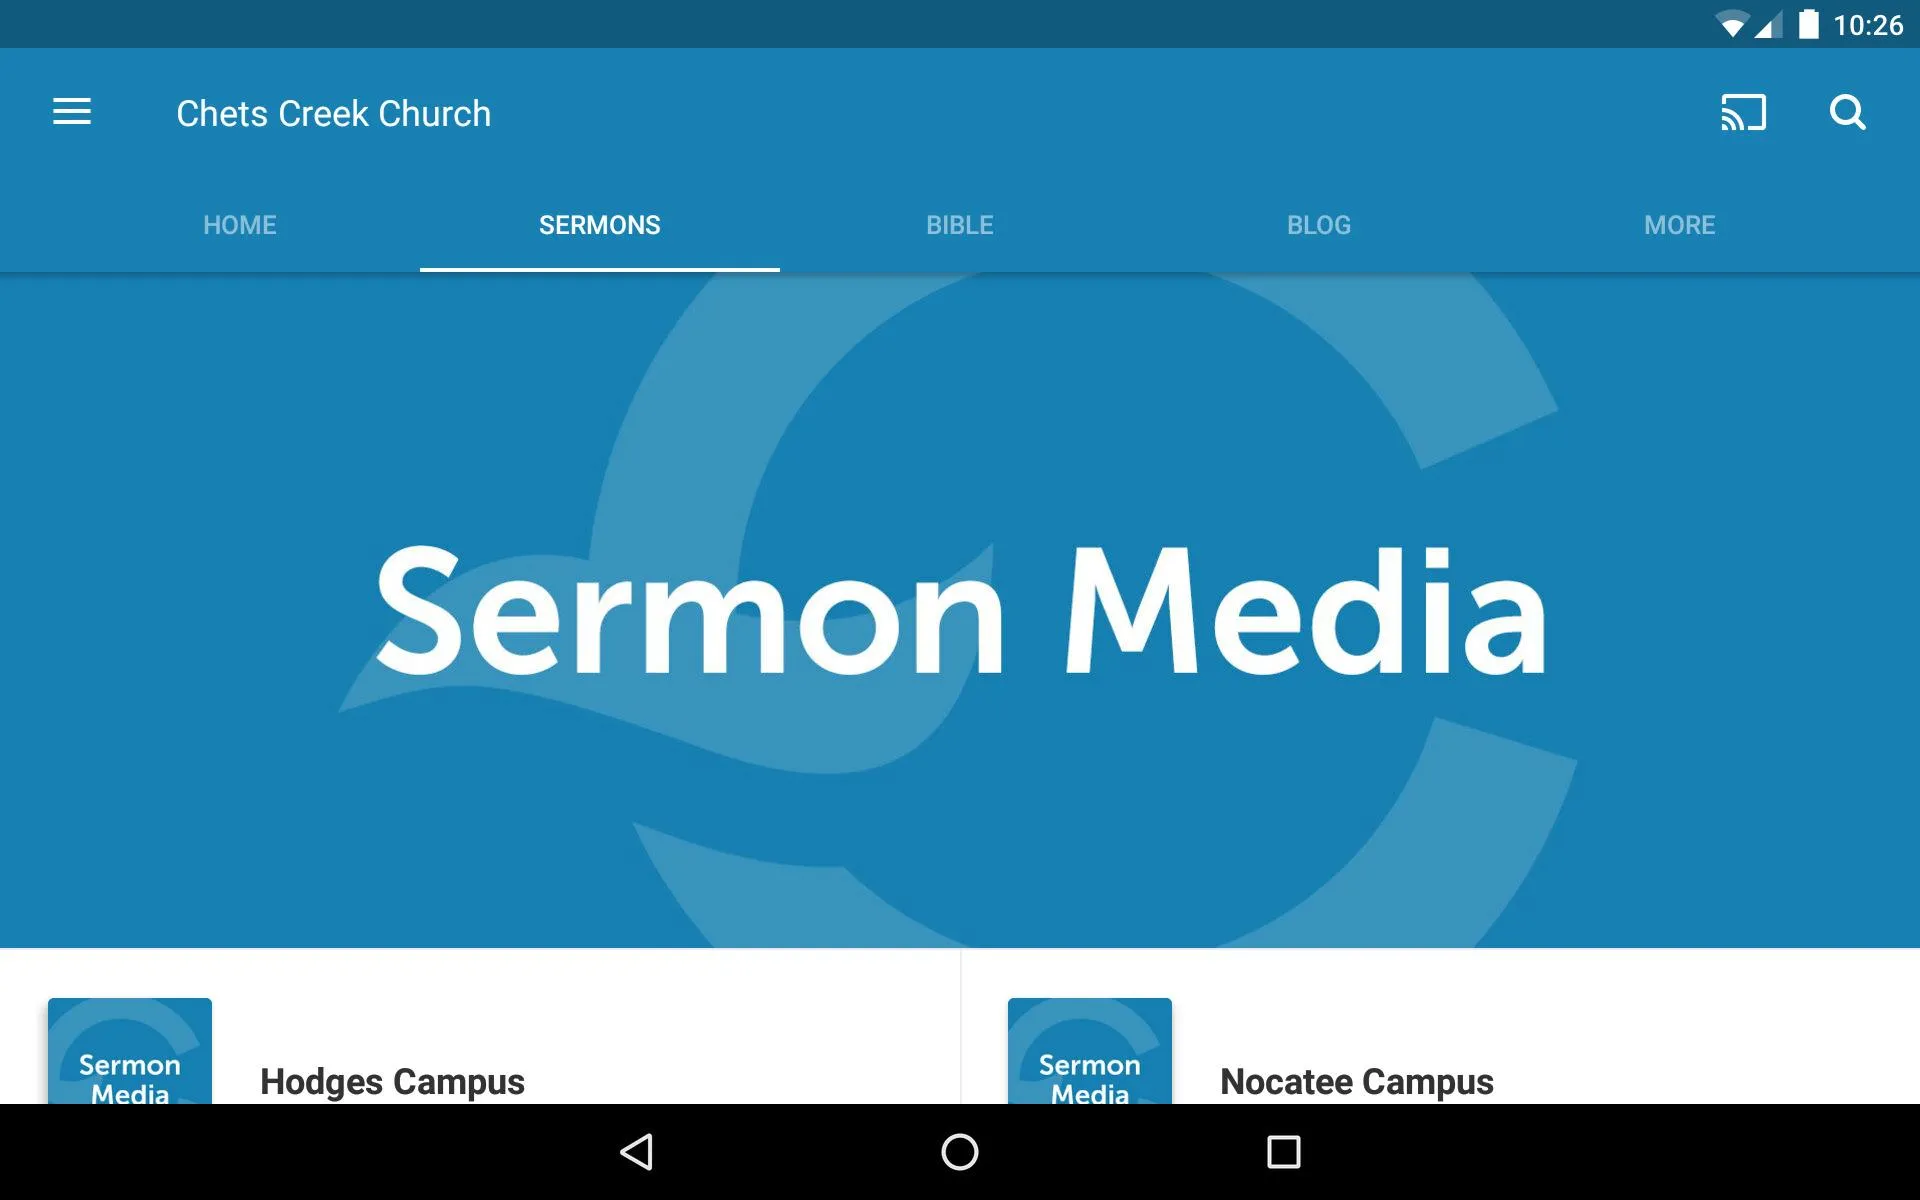Expand the MORE menu option

[1678, 224]
